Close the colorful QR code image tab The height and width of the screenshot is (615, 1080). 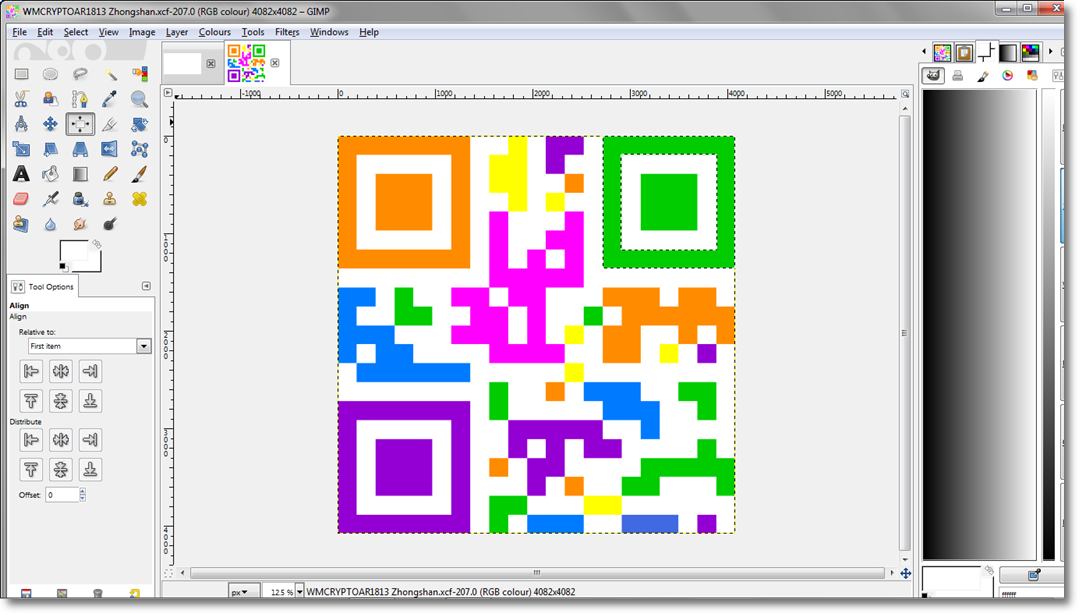[x=275, y=63]
